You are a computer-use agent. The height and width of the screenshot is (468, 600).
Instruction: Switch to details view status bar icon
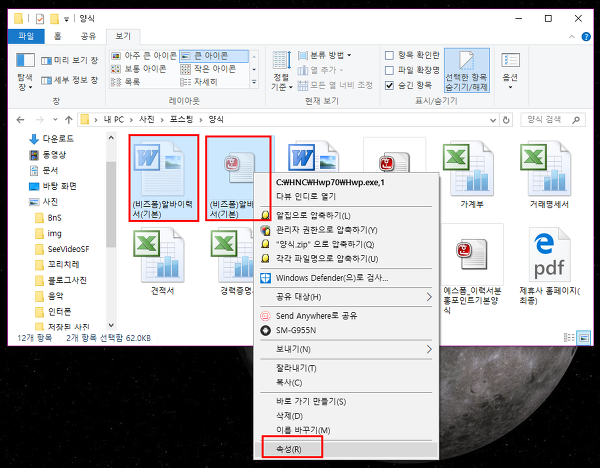[569, 338]
